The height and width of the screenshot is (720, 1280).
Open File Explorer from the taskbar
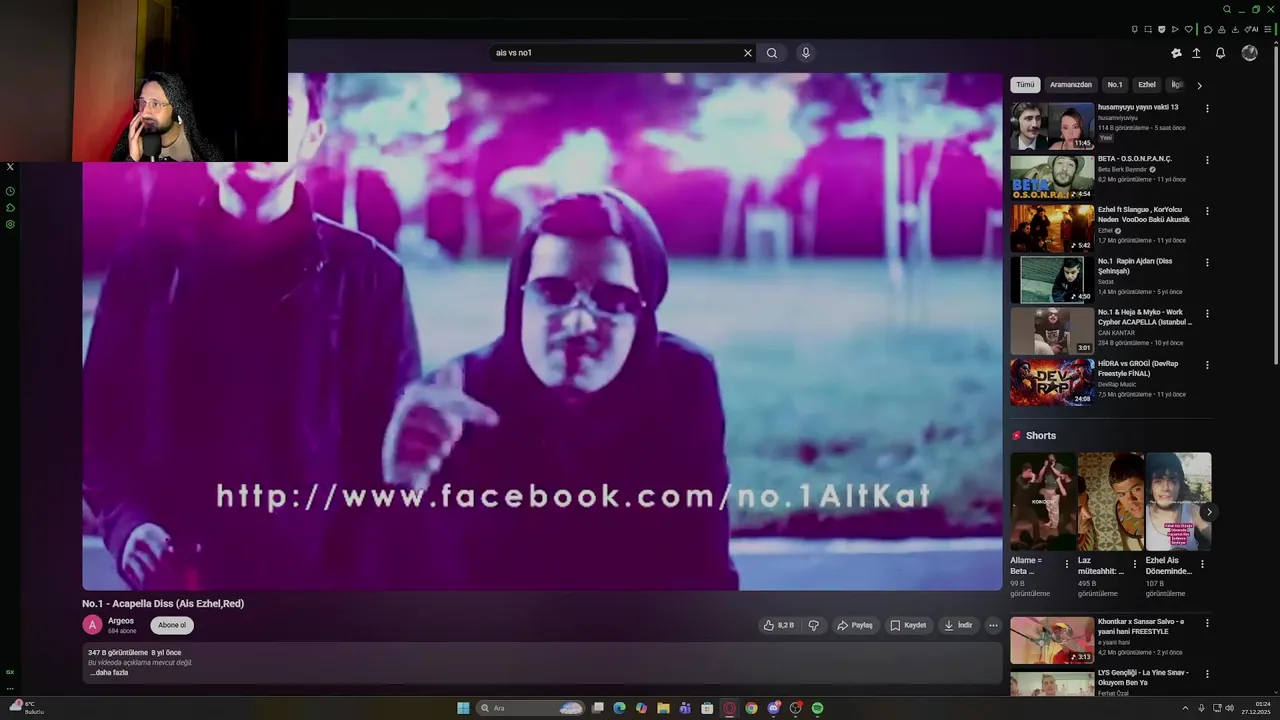pos(663,708)
